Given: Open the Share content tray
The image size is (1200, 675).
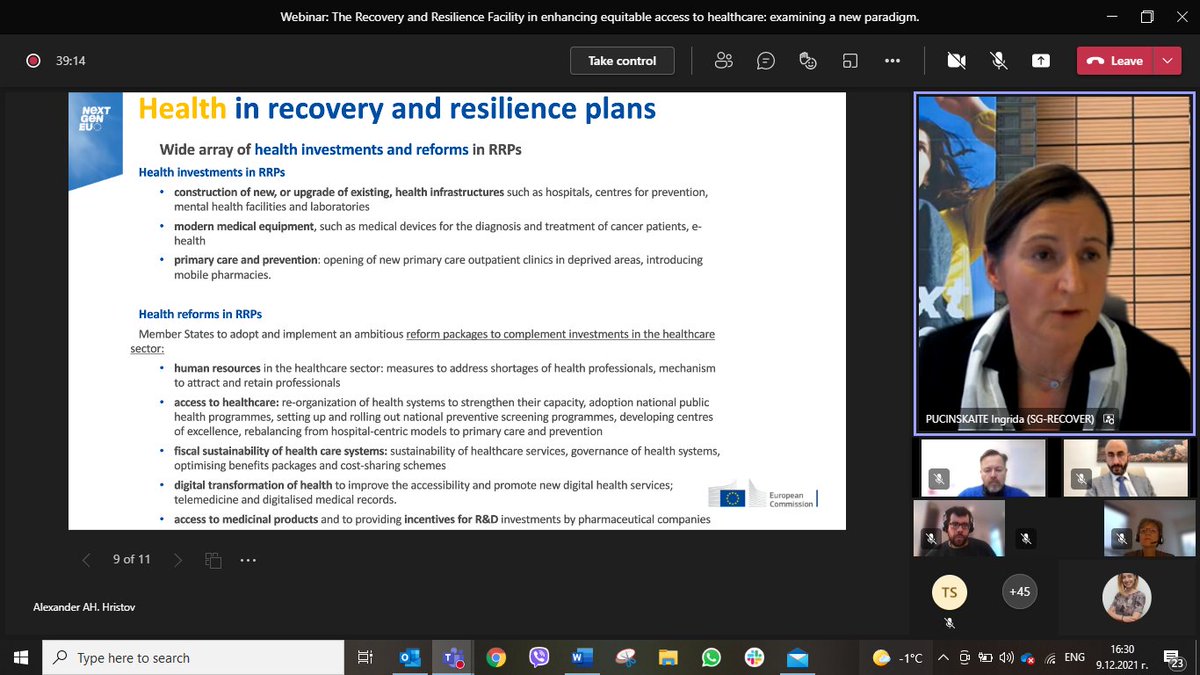Looking at the screenshot, I should click(1040, 61).
